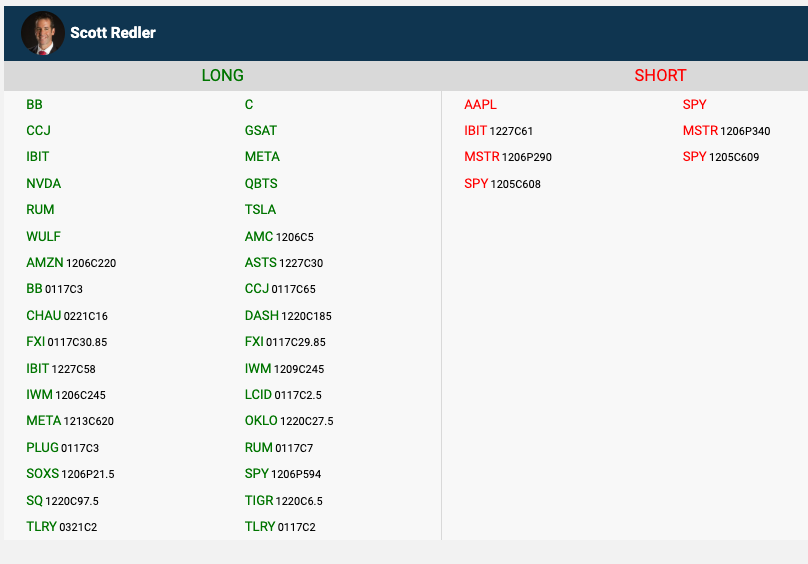This screenshot has height=564, width=808.
Task: Click the short IBIT 1227C61 option
Action: coord(498,131)
